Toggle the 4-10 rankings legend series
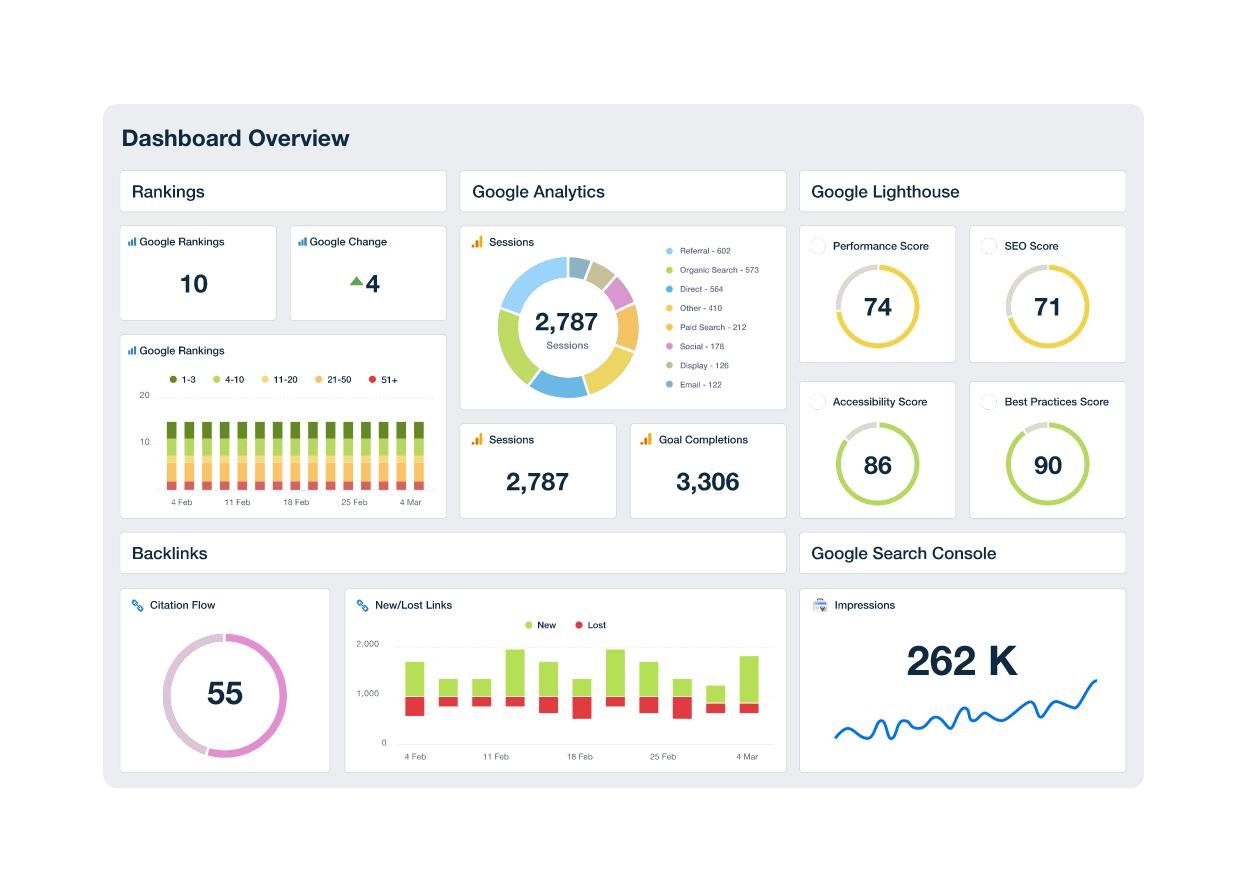Viewport: 1248px width, 892px height. coord(228,380)
